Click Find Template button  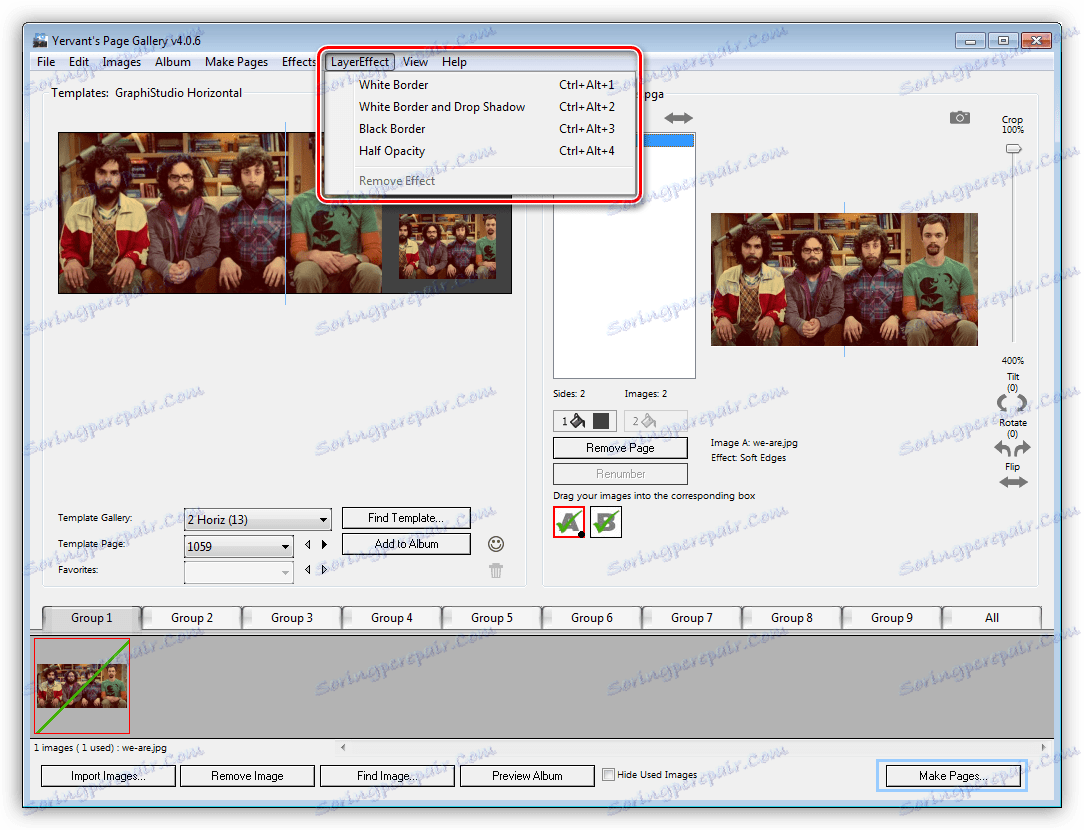[x=406, y=518]
